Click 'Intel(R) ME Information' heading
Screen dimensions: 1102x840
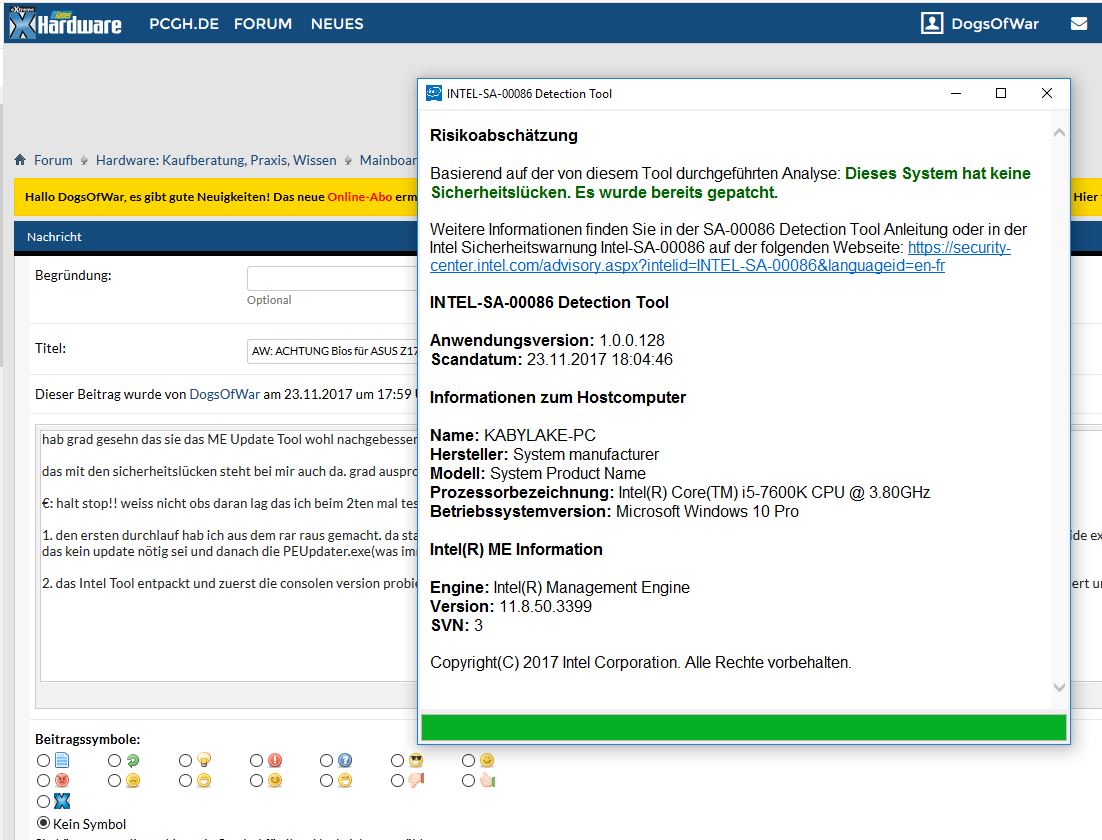click(x=516, y=549)
